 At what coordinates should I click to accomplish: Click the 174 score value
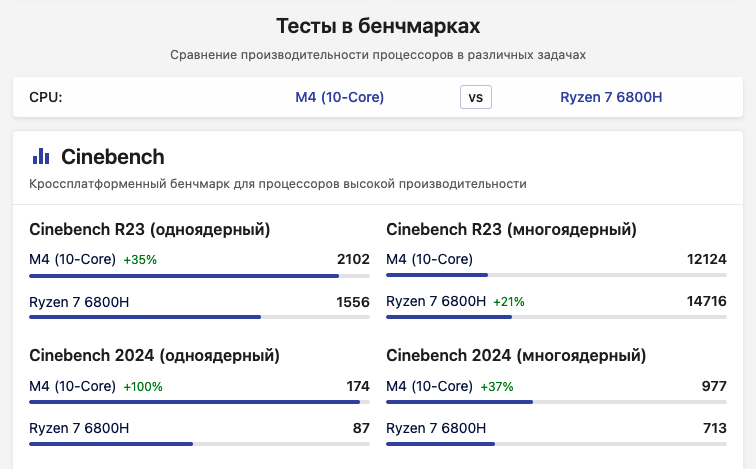pyautogui.click(x=358, y=386)
